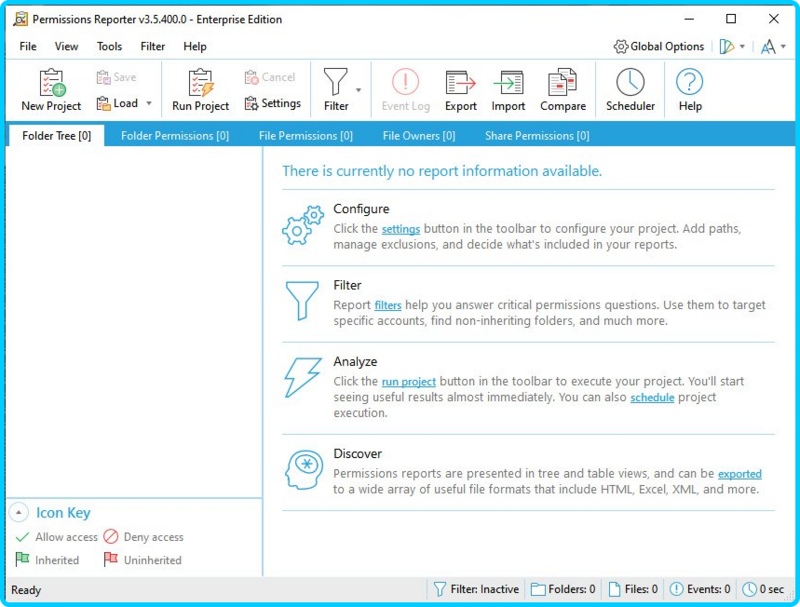Viewport: 800px width, 607px height.
Task: Click the Cancel toolbar button
Action: pos(269,77)
